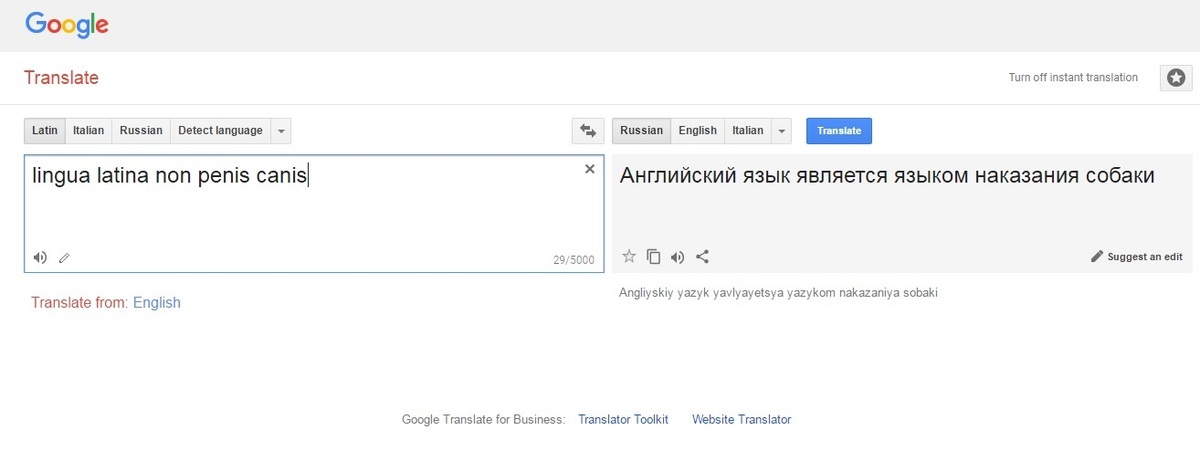The height and width of the screenshot is (451, 1200).
Task: Select English as target language
Action: [x=697, y=131]
